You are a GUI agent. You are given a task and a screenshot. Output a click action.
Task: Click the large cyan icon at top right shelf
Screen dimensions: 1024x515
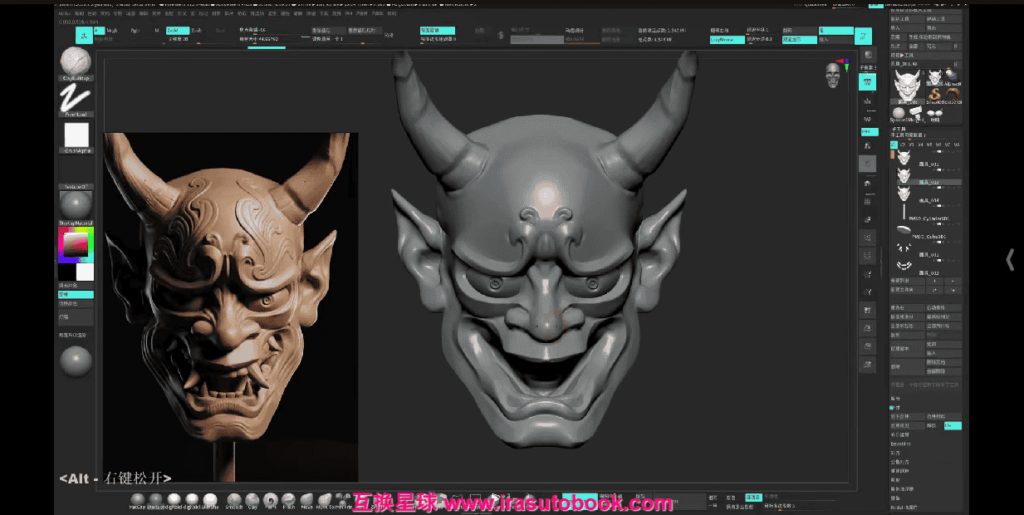coord(863,35)
